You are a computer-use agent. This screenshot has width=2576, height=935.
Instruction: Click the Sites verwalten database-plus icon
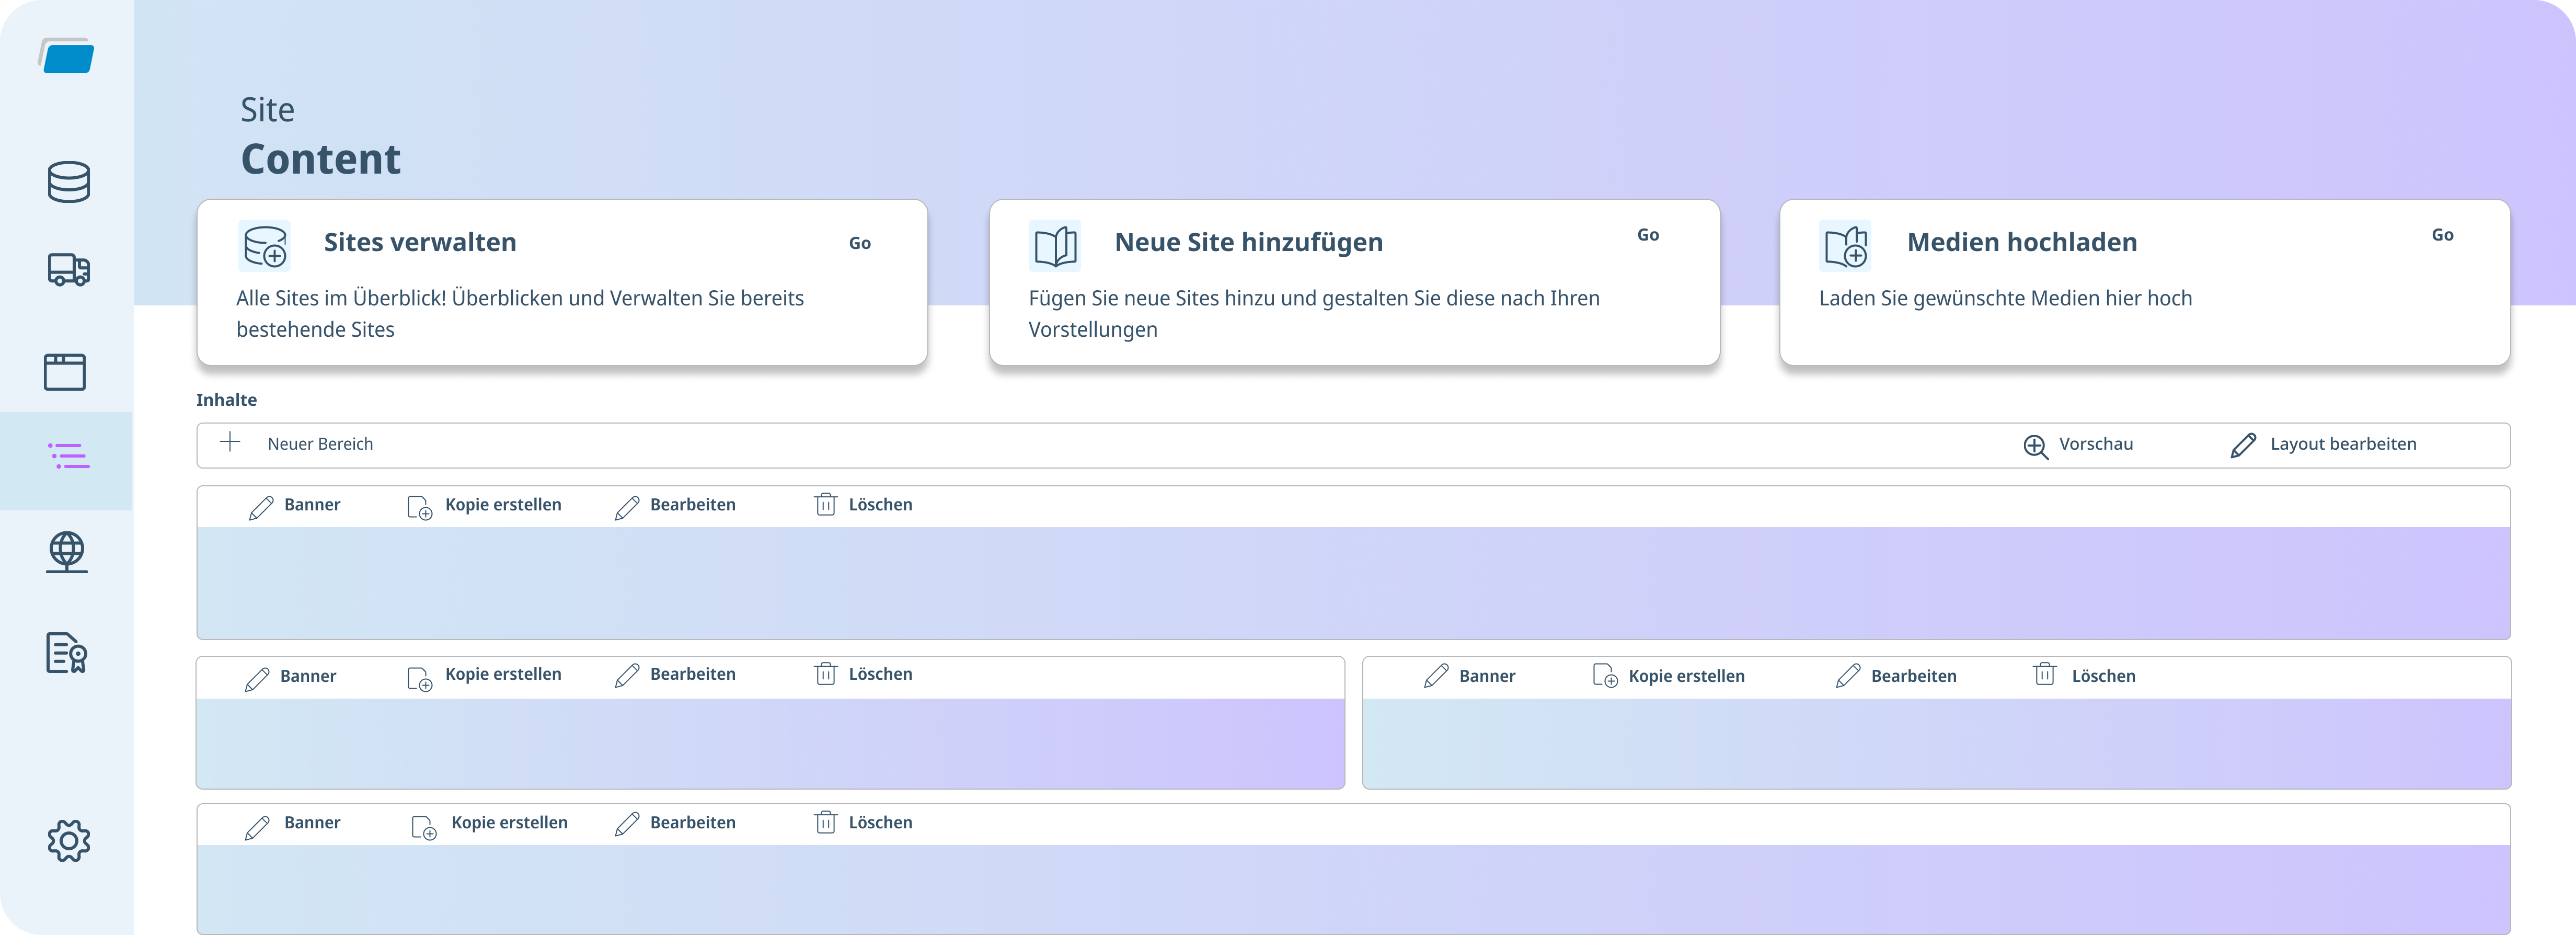[x=265, y=246]
